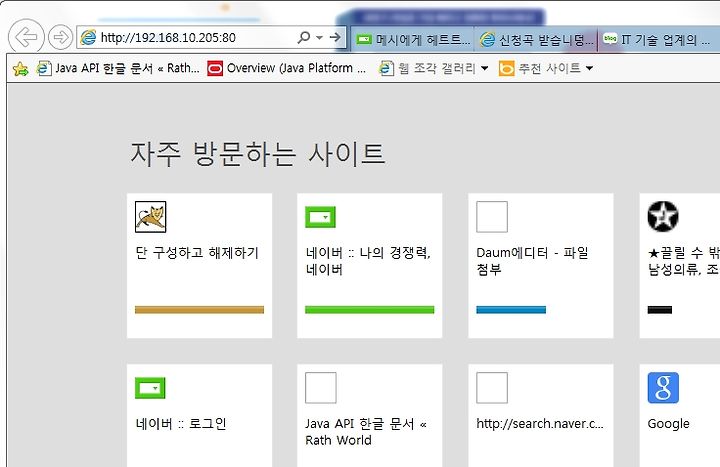720x467 pixels.
Task: Open the 단 구성하고 해제하기 site tile
Action: [199, 265]
